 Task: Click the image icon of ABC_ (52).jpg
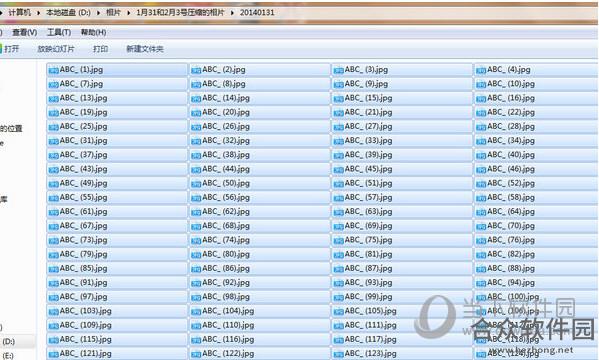[481, 184]
